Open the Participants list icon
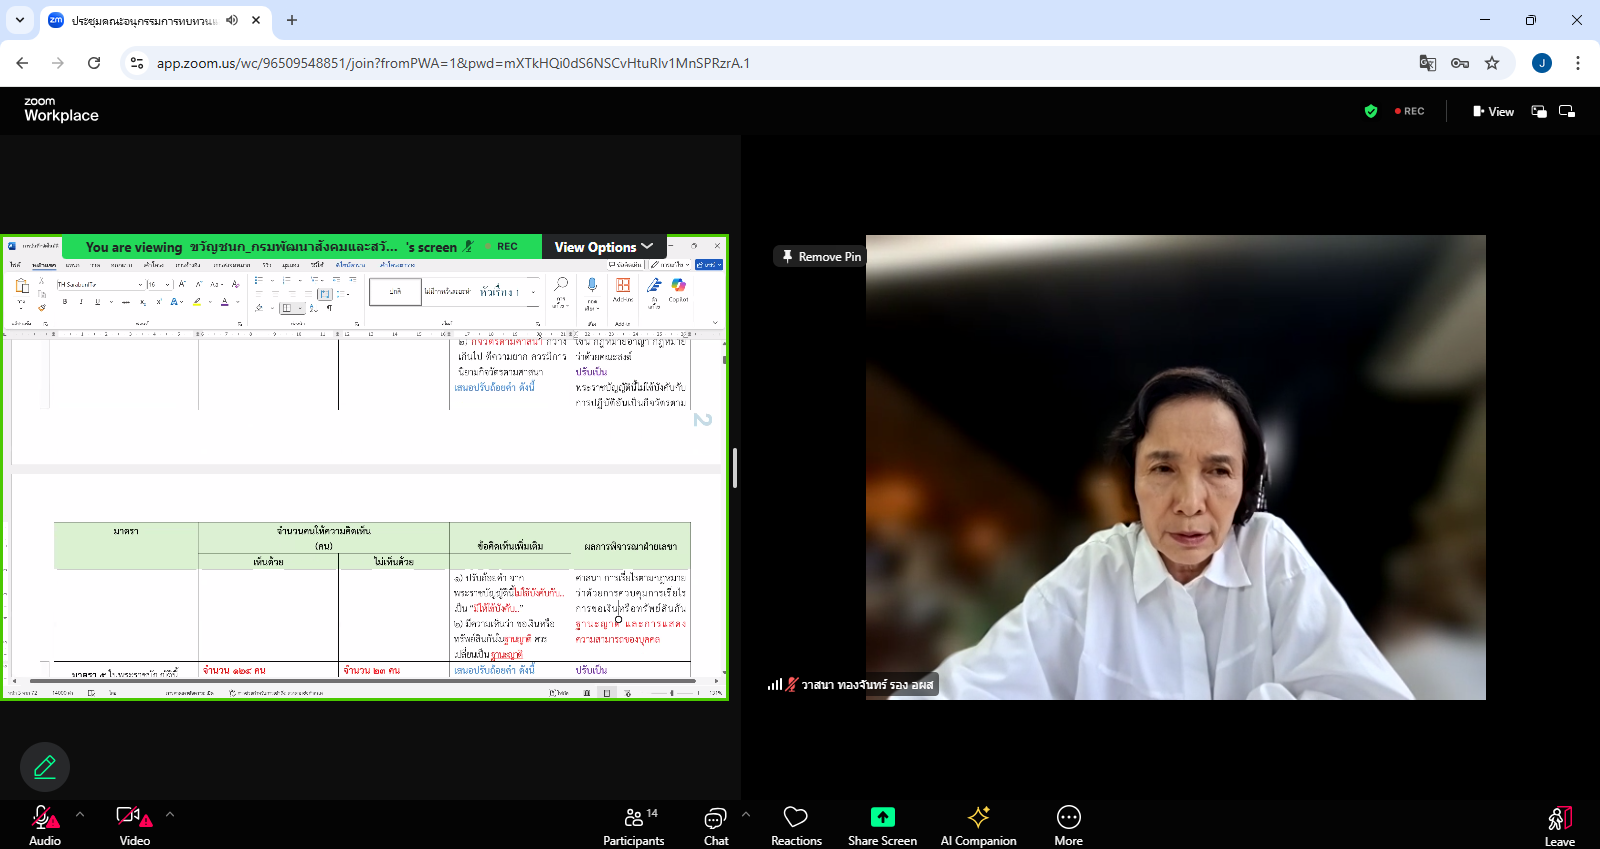Image resolution: width=1600 pixels, height=849 pixels. 633,817
